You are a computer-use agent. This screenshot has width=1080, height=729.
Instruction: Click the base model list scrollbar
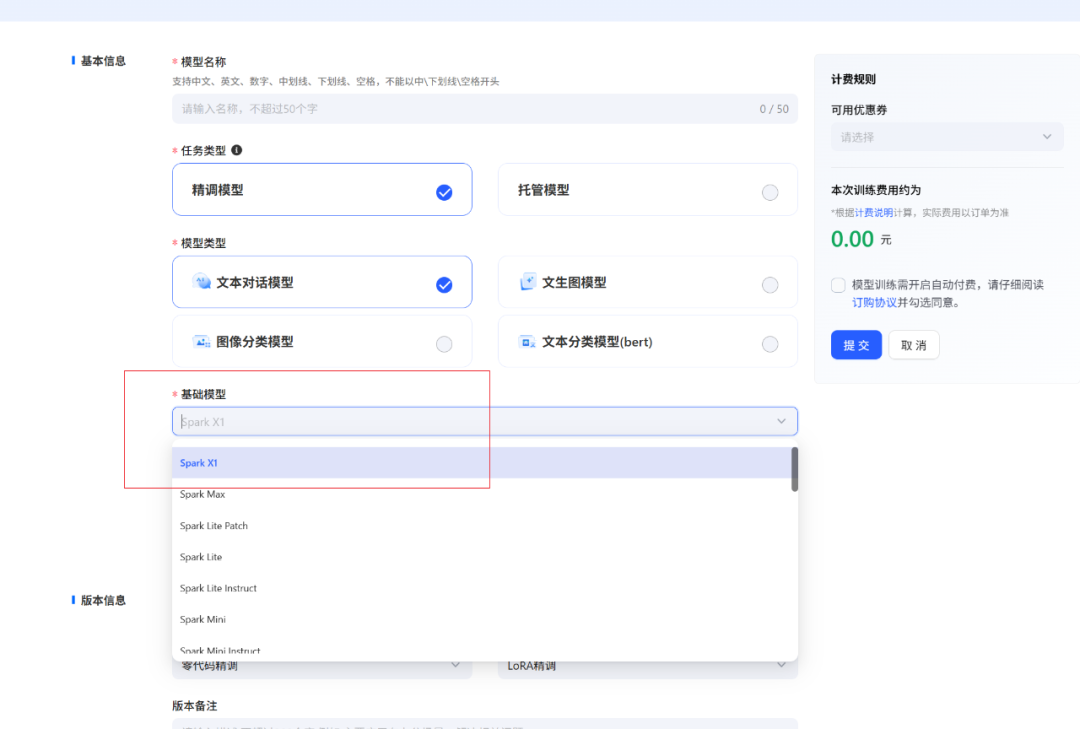click(x=794, y=469)
